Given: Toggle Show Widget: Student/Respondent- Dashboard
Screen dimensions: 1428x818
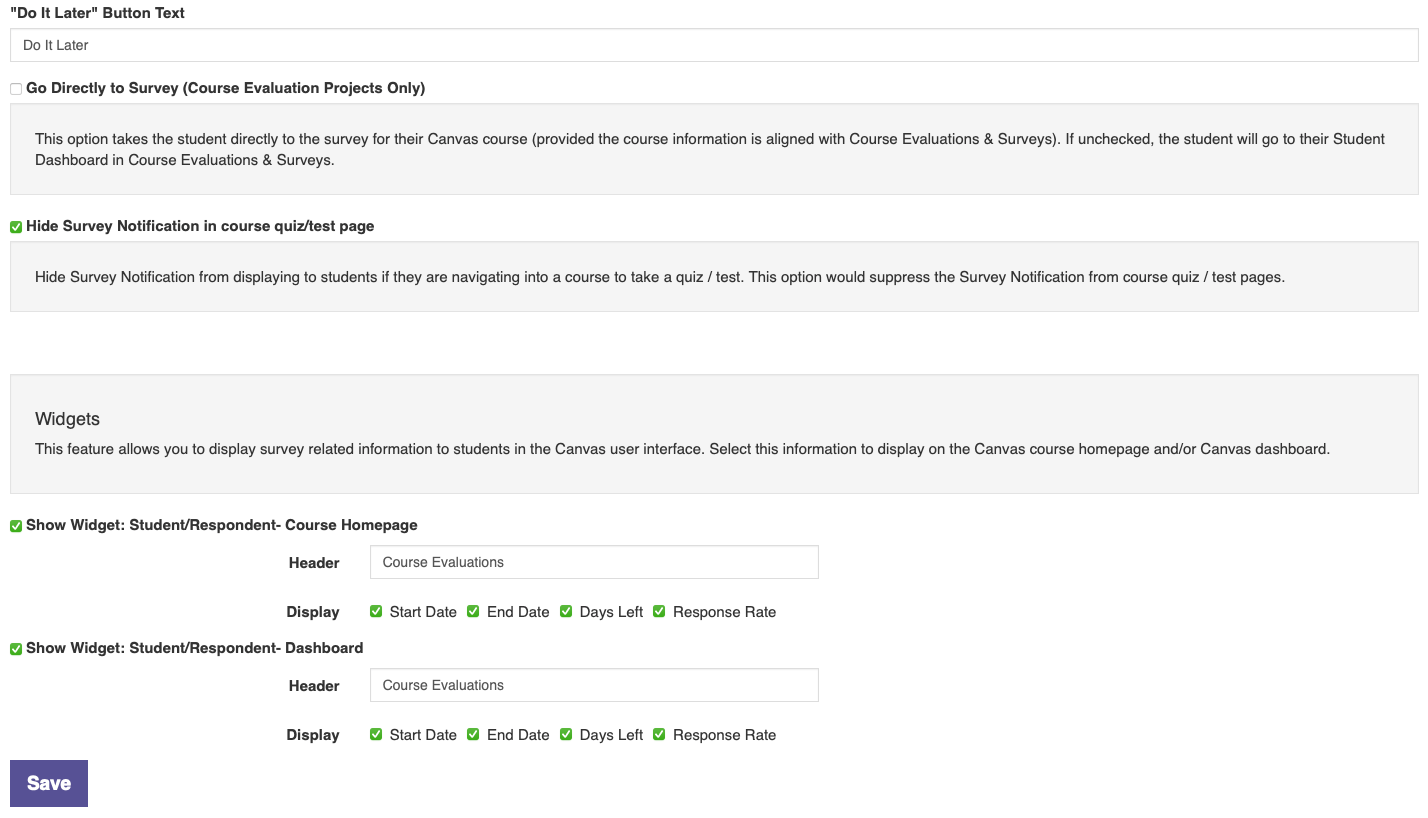Looking at the screenshot, I should (15, 648).
